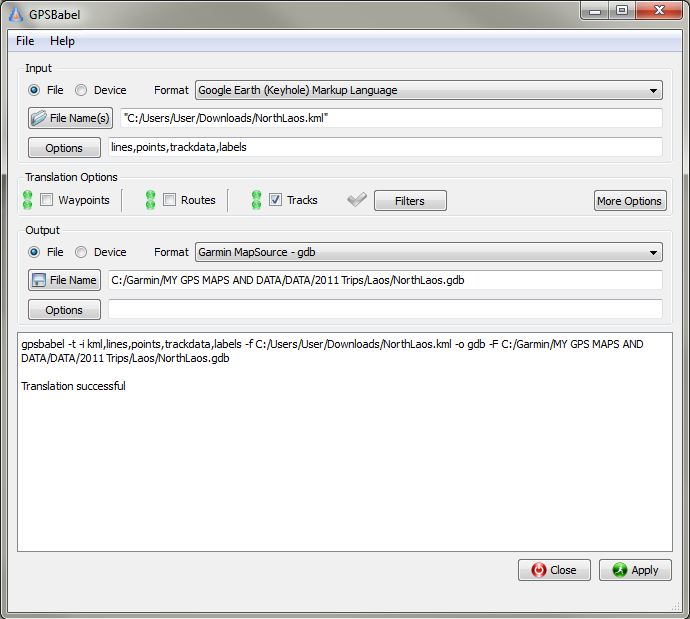Uncheck the Tracks checkbox
Viewport: 690px width, 619px height.
click(275, 200)
